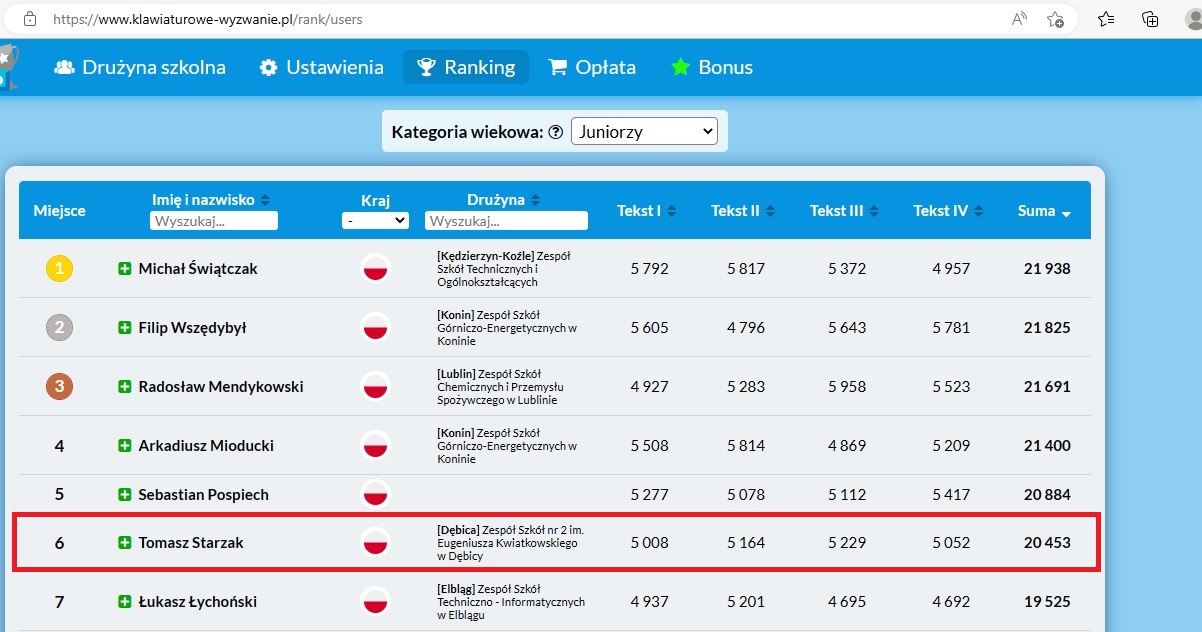The image size is (1202, 632).
Task: Expand details for Radosław Mendykowski
Action: click(125, 387)
